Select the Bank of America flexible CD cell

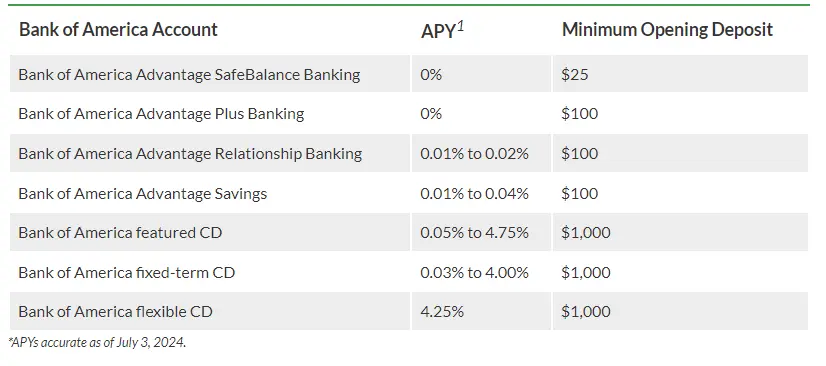[210, 311]
